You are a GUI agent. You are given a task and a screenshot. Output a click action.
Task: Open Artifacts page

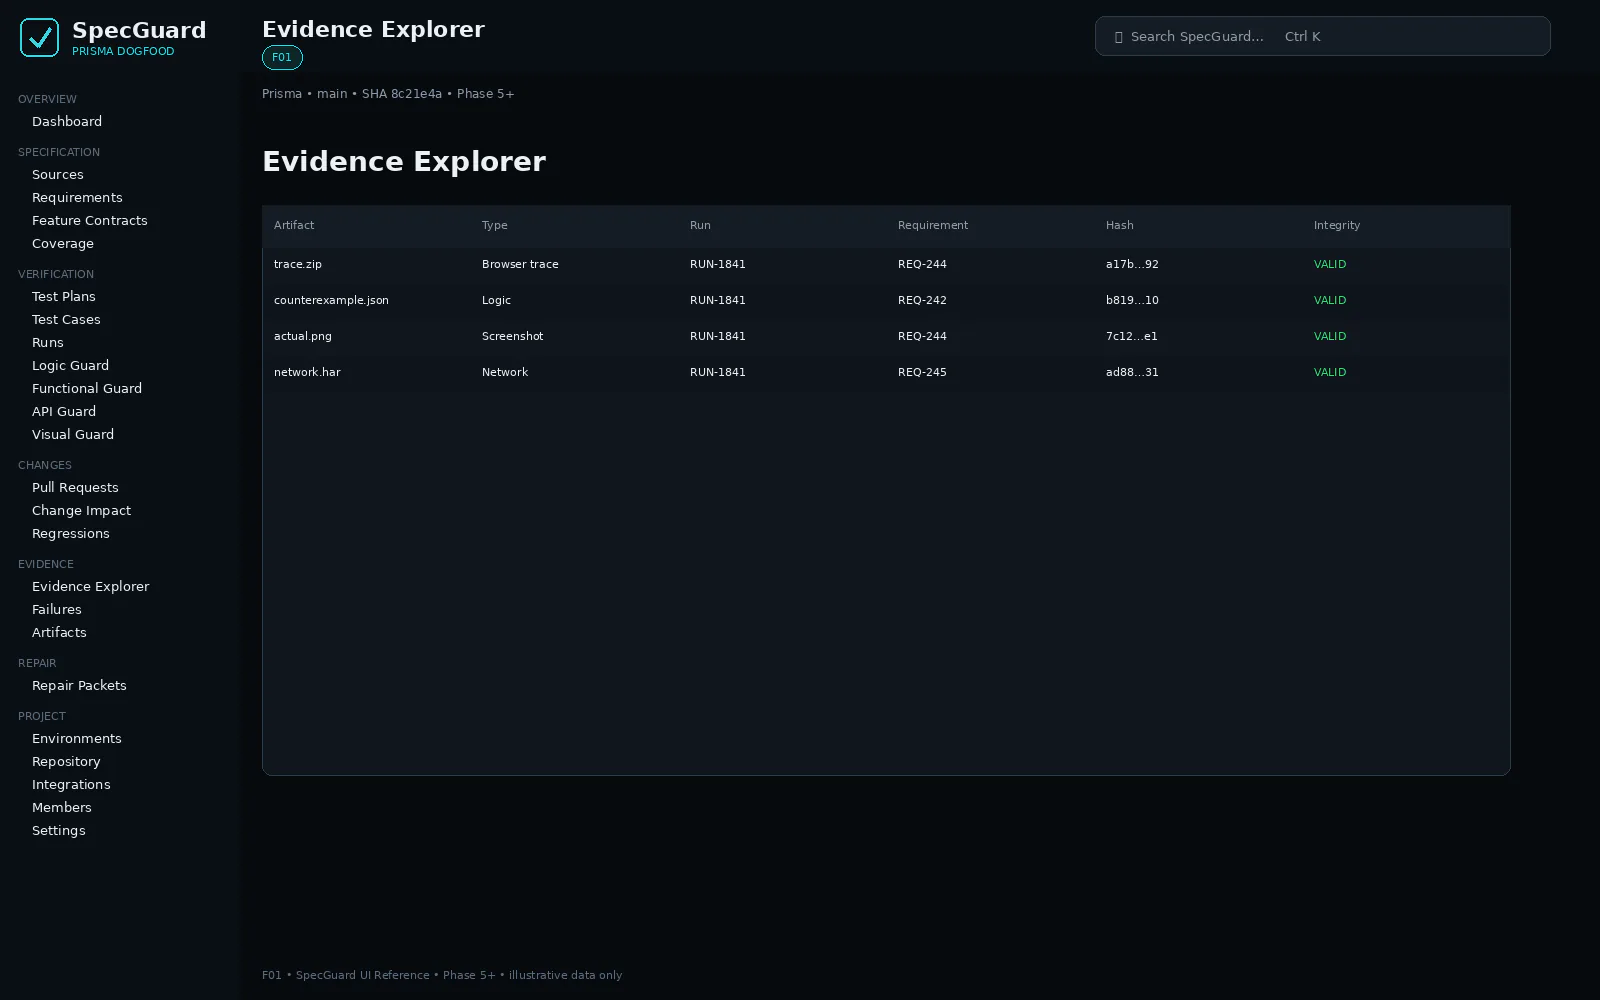(59, 632)
